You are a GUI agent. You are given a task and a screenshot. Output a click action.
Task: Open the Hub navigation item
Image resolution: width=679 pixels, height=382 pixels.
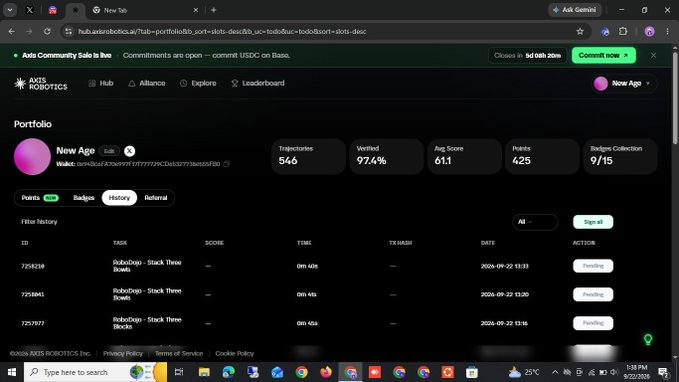[x=101, y=83]
